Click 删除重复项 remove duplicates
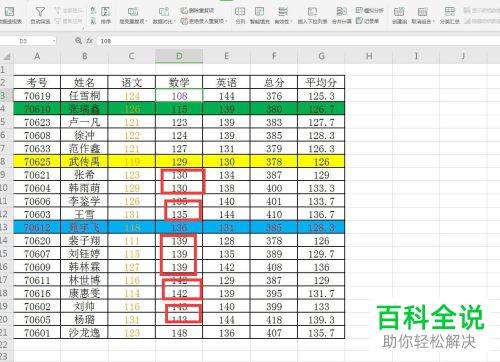This screenshot has height=362, width=500. (x=197, y=11)
